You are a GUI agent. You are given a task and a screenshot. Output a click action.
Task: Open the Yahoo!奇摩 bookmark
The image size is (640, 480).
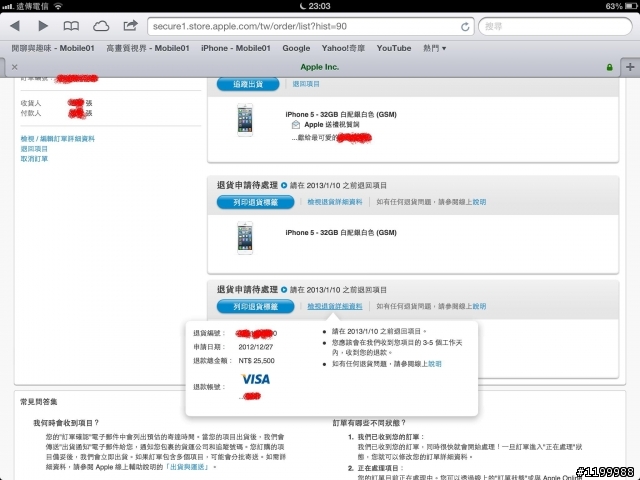(x=343, y=48)
